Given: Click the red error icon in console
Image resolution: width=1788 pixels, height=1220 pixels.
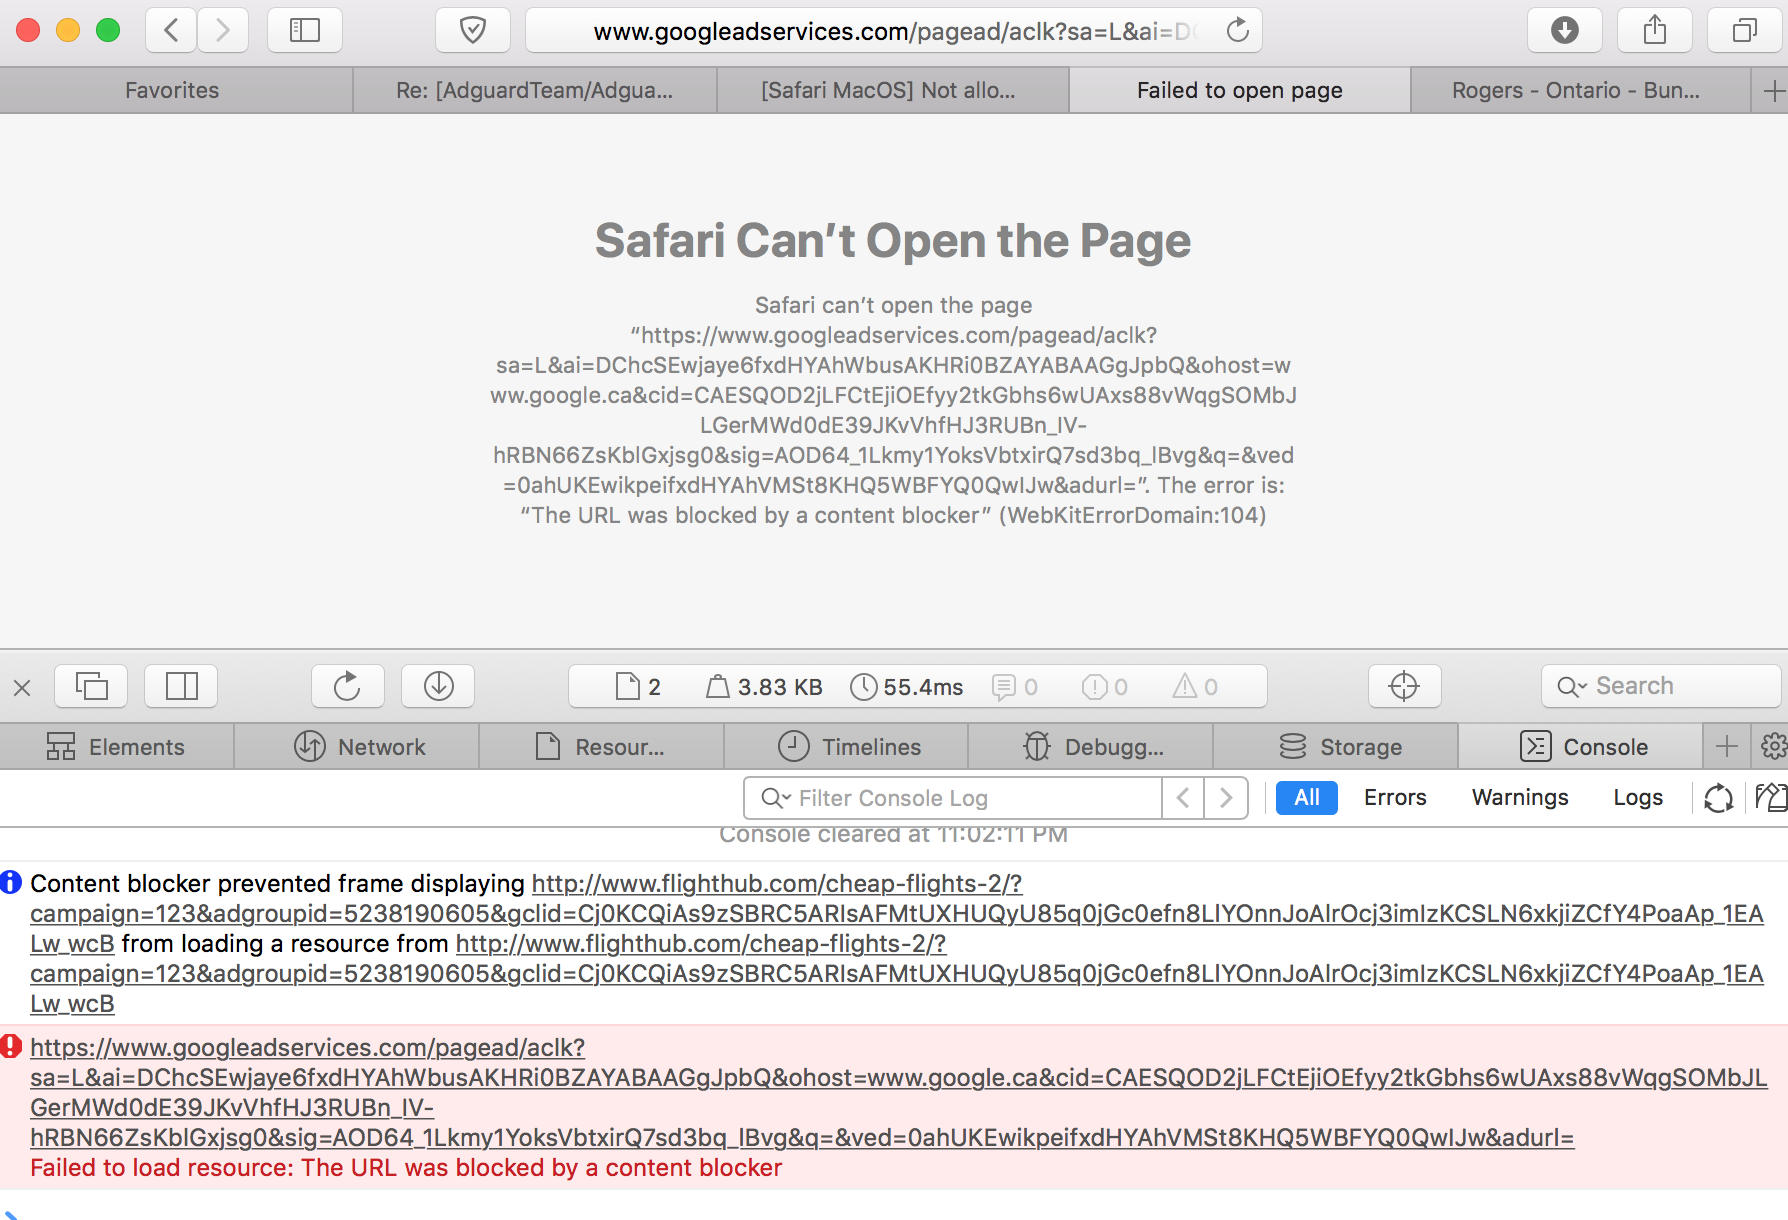Looking at the screenshot, I should tap(11, 1046).
